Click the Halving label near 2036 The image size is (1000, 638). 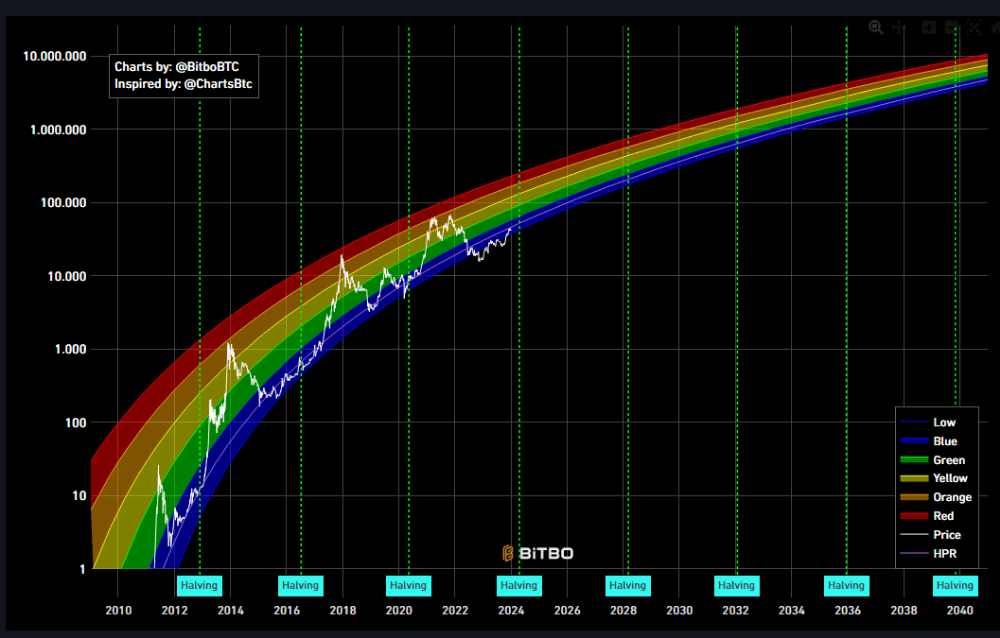click(x=845, y=585)
